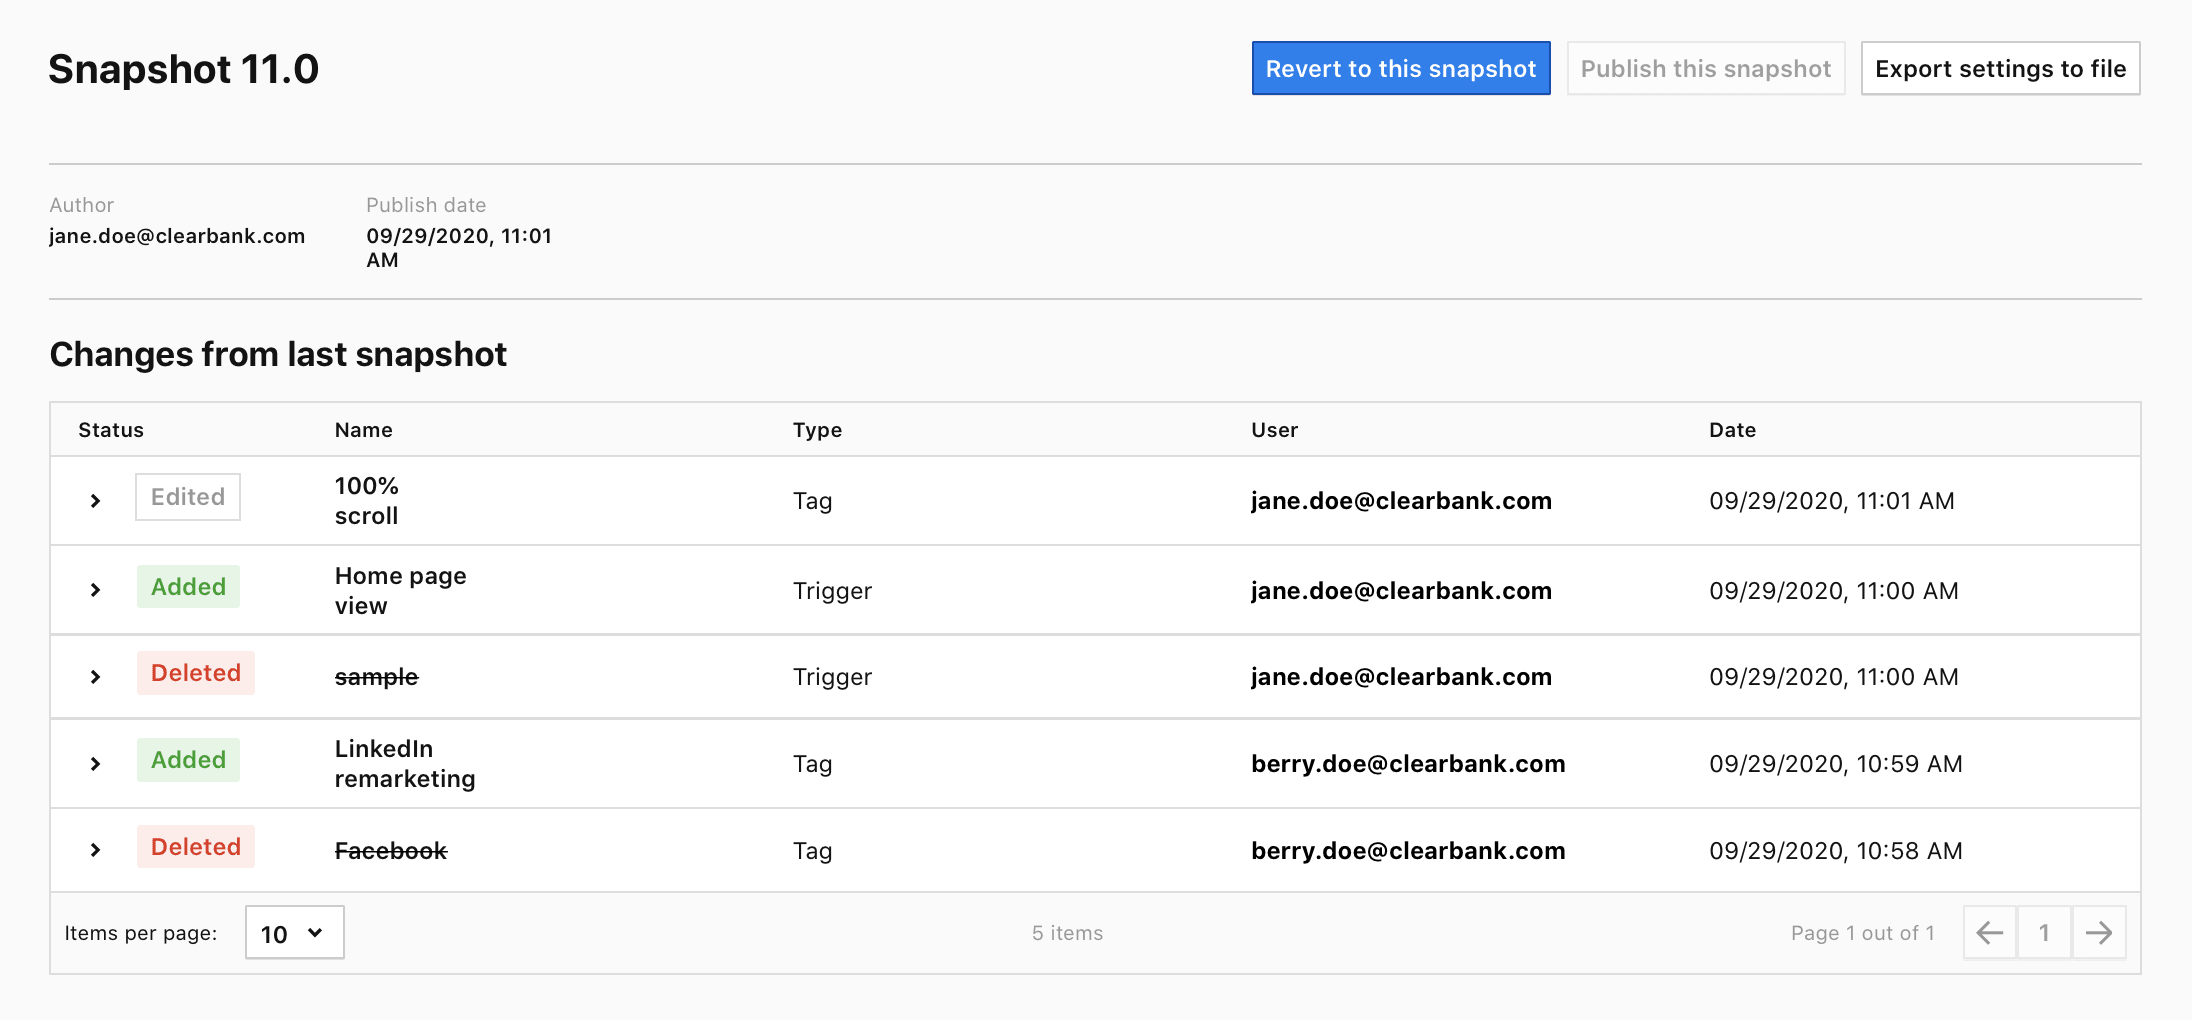Image resolution: width=2192 pixels, height=1020 pixels.
Task: Expand the deleted sample trigger row
Action: pos(95,677)
